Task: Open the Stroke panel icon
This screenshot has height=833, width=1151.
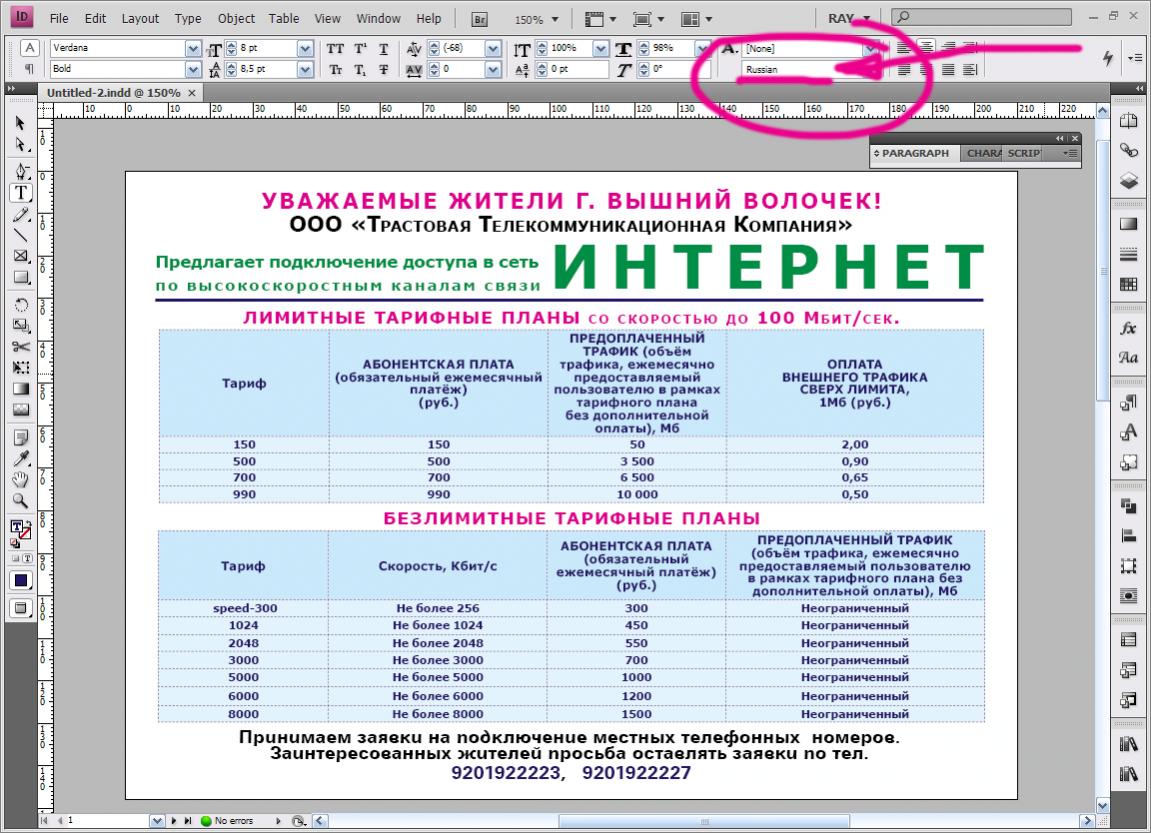Action: tap(1128, 255)
